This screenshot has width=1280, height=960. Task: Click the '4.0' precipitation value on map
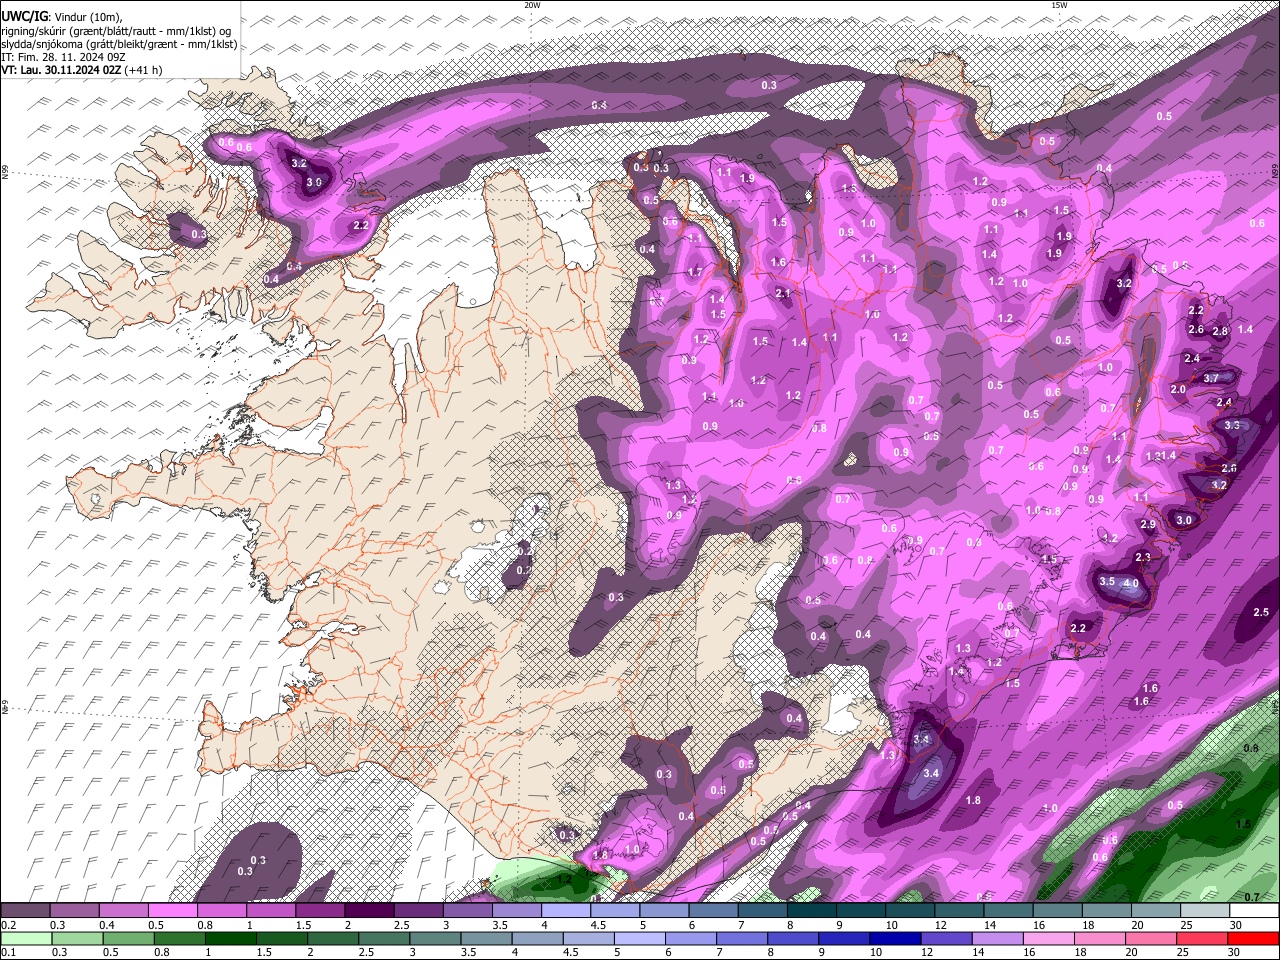click(1131, 583)
